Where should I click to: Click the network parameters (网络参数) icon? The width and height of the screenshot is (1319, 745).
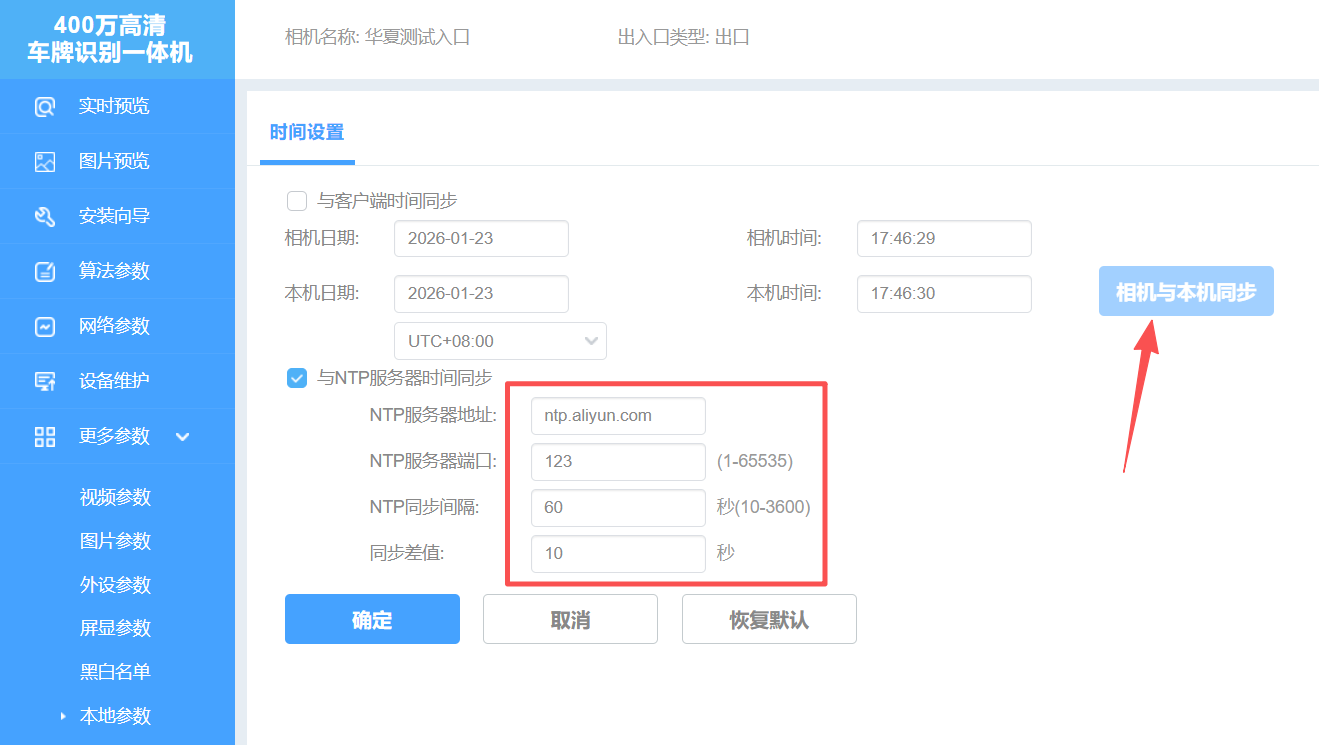(45, 327)
